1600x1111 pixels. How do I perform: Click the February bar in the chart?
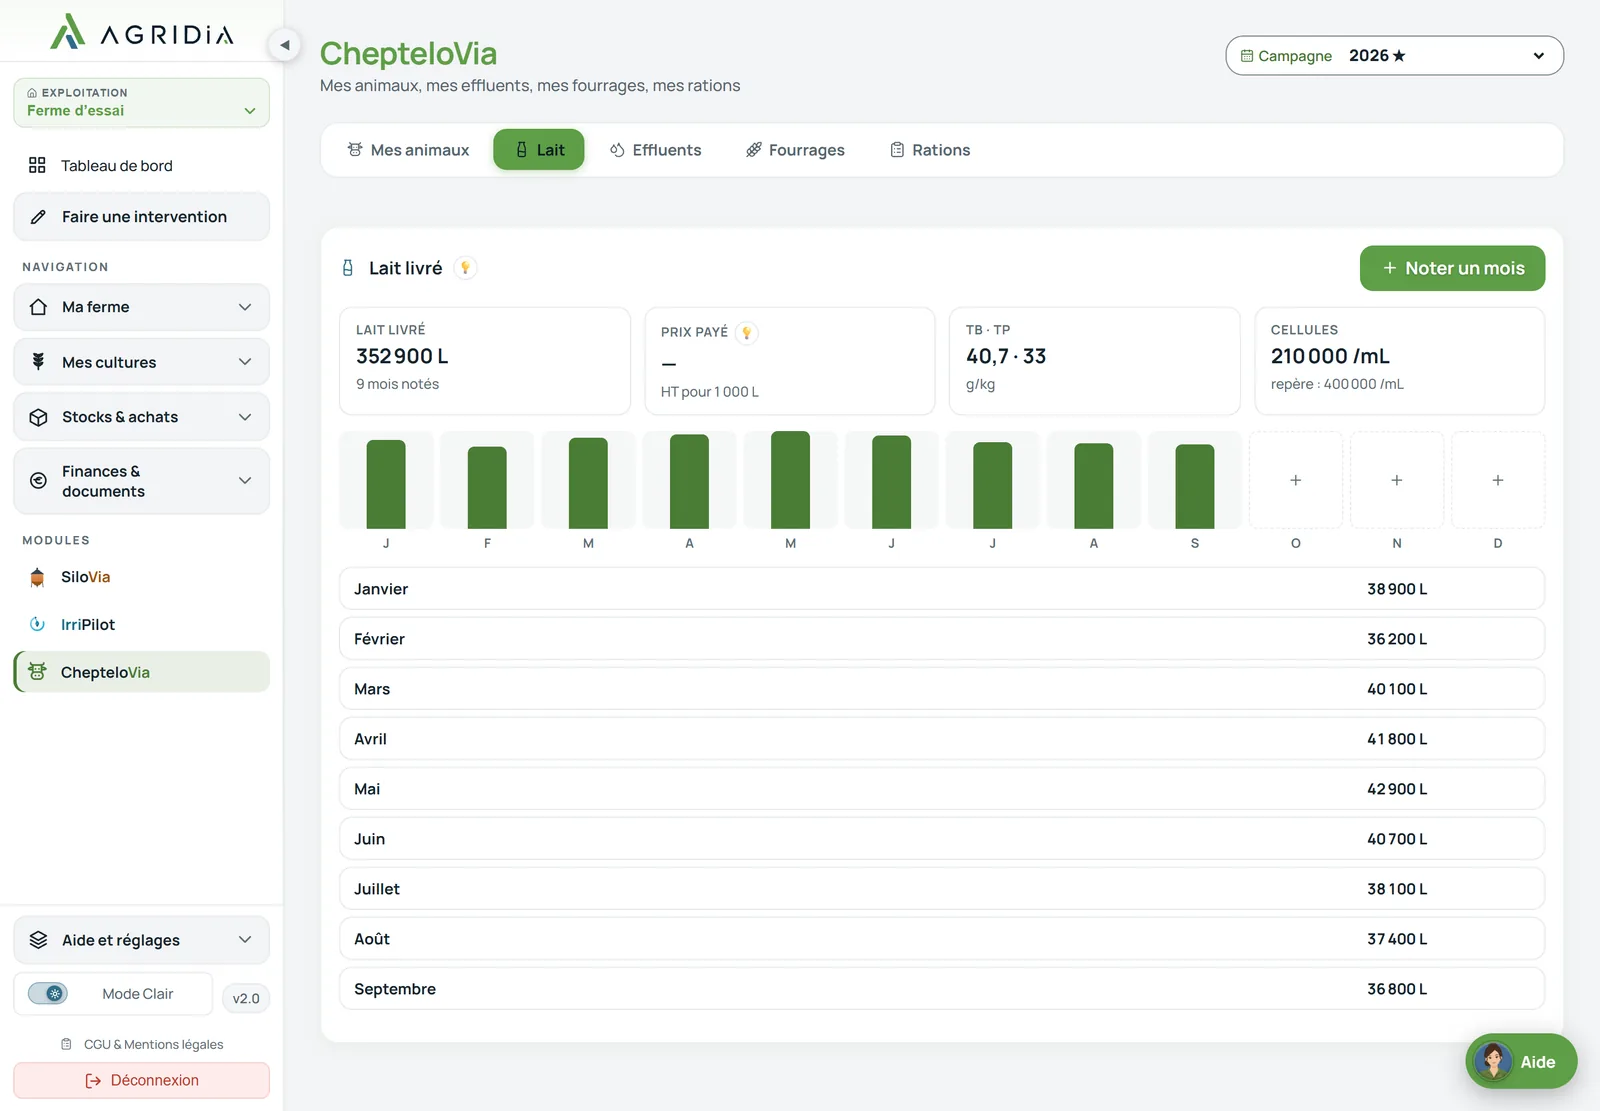487,487
